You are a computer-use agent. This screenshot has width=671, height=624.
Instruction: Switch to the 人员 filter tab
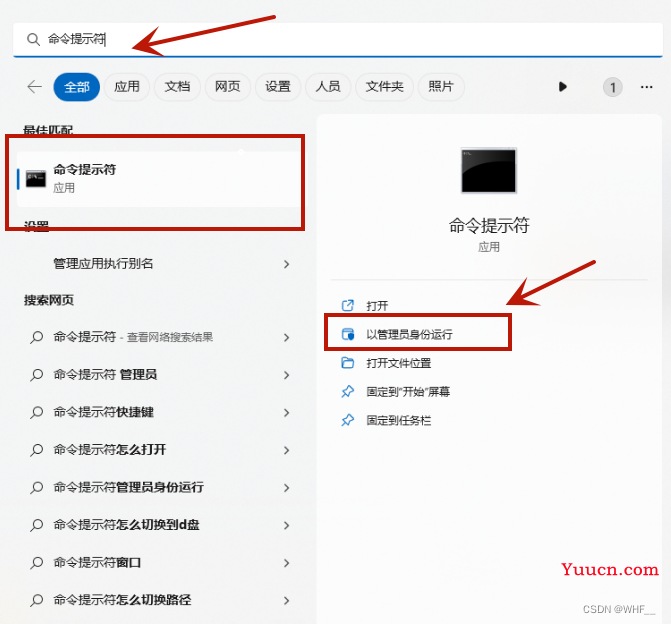(328, 87)
